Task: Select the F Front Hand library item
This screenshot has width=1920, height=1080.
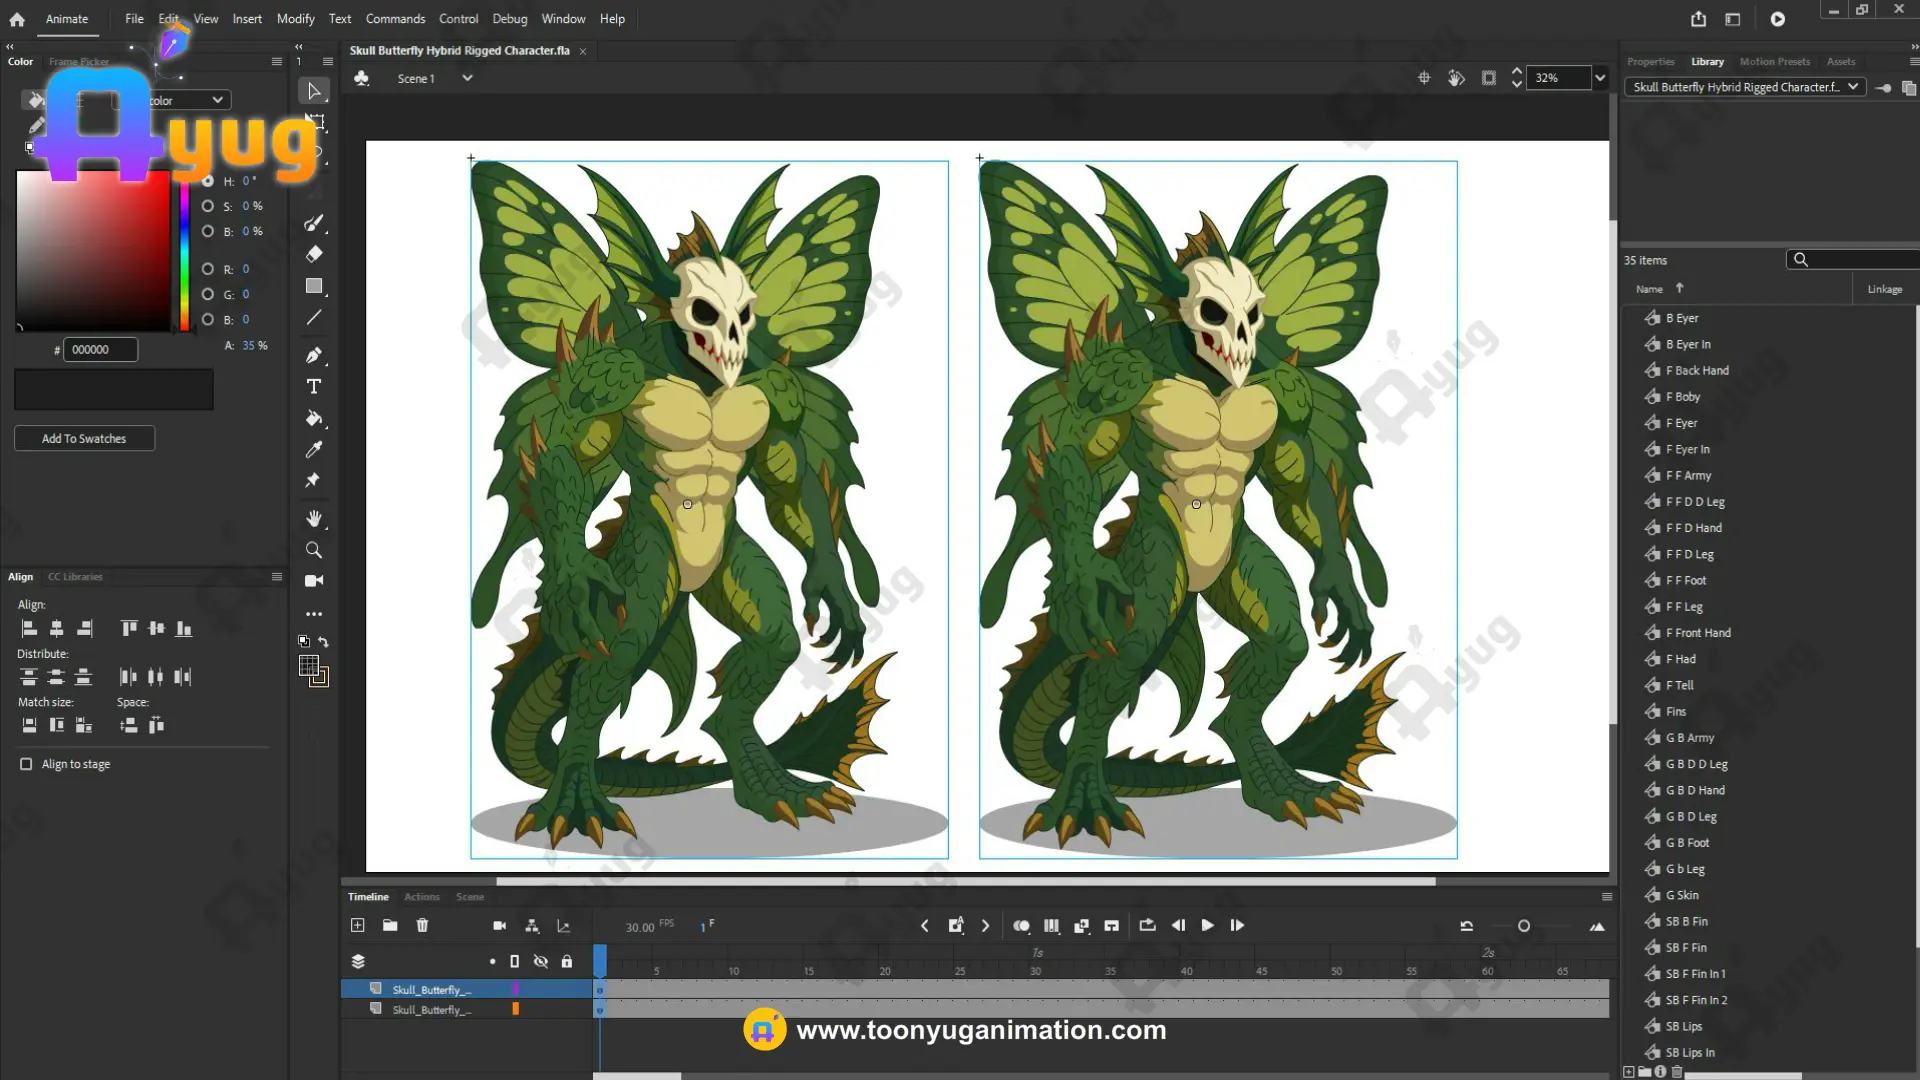Action: [1698, 633]
